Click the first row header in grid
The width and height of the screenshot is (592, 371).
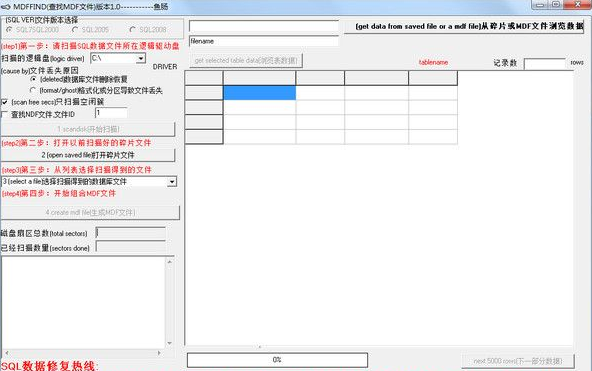coord(204,93)
